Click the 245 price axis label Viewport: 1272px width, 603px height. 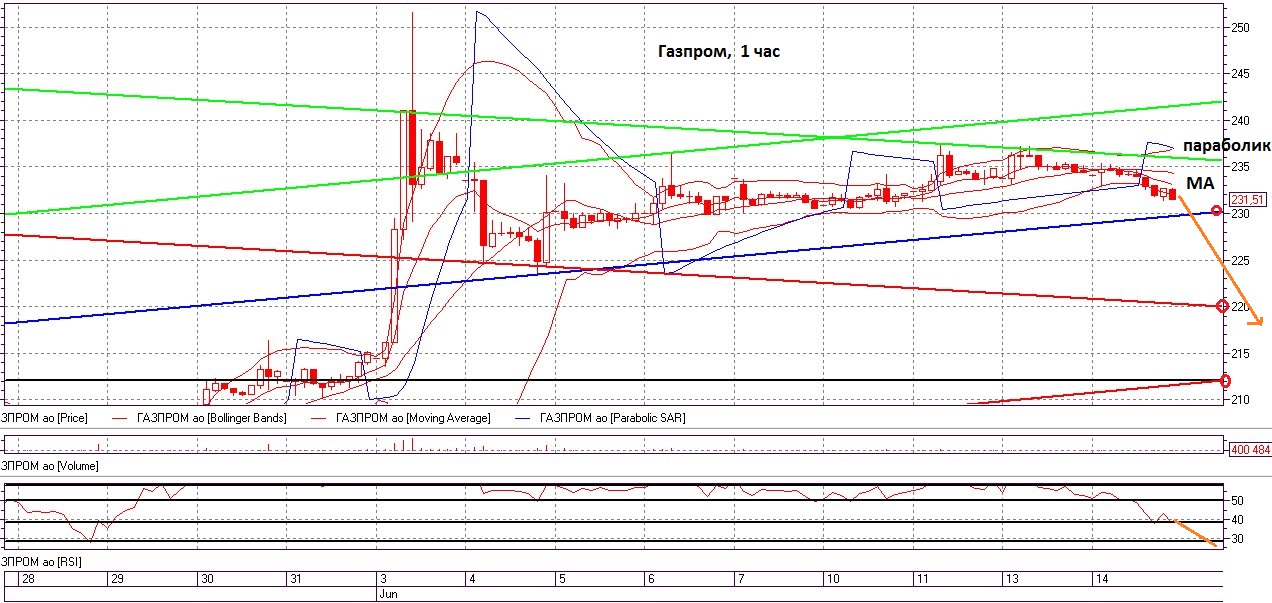click(x=1241, y=74)
